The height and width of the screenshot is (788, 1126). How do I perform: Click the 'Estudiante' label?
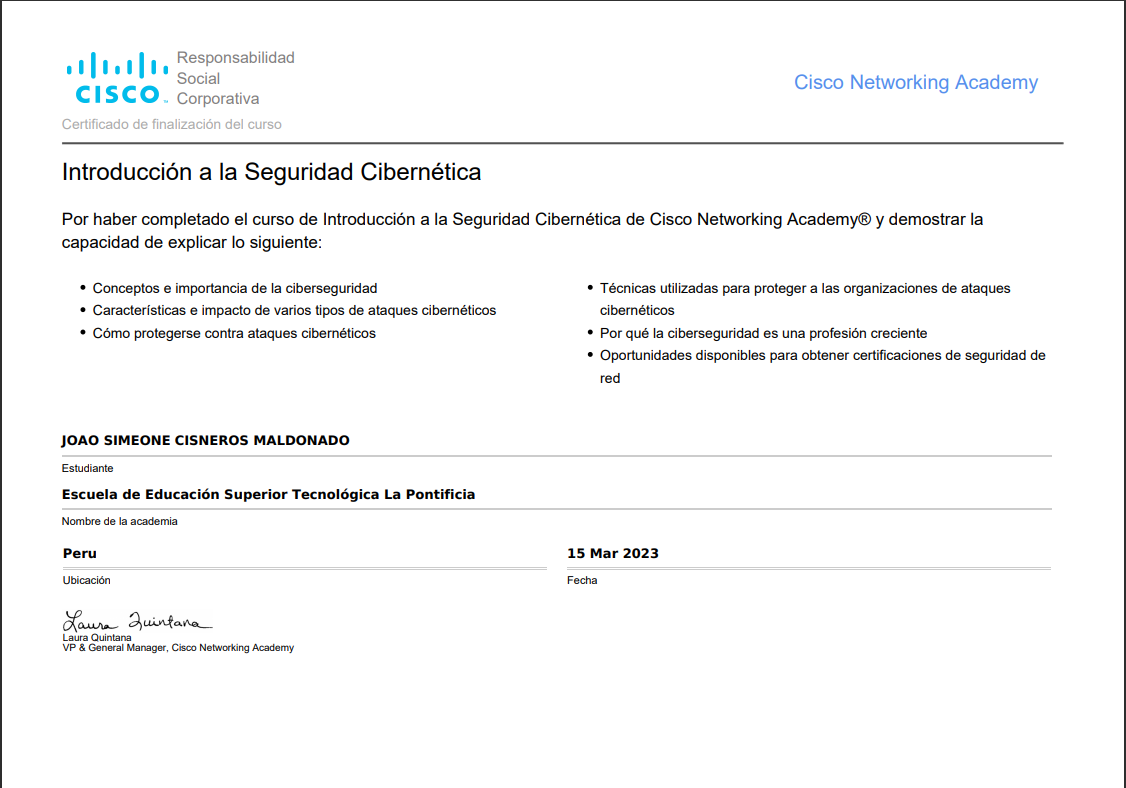coord(88,468)
